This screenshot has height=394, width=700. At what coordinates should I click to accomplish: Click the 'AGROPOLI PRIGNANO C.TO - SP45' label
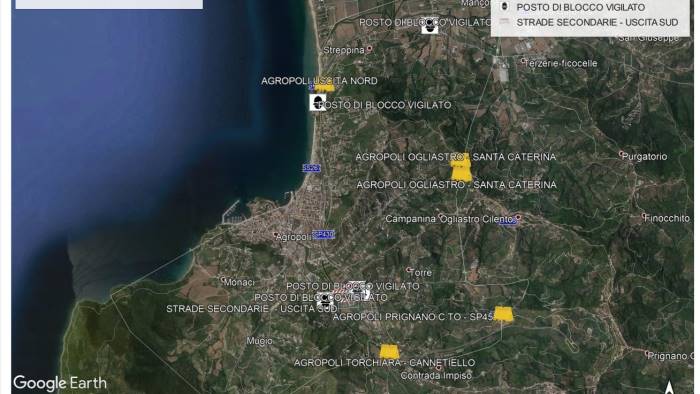pos(413,317)
